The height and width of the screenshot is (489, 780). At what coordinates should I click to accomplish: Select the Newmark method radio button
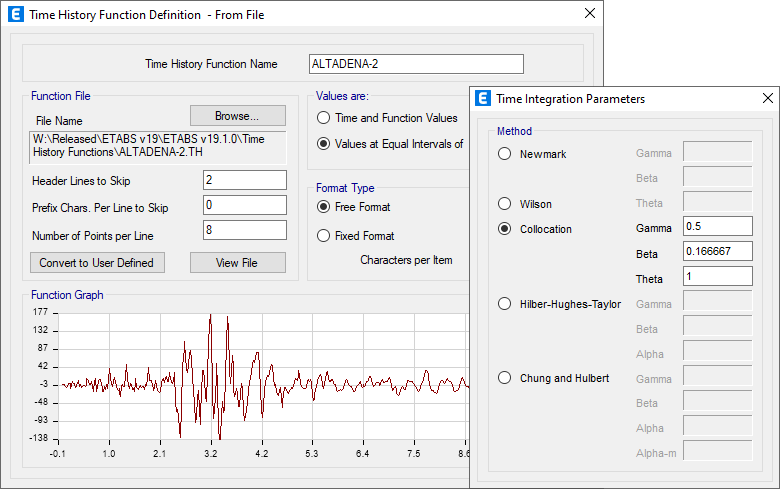505,154
